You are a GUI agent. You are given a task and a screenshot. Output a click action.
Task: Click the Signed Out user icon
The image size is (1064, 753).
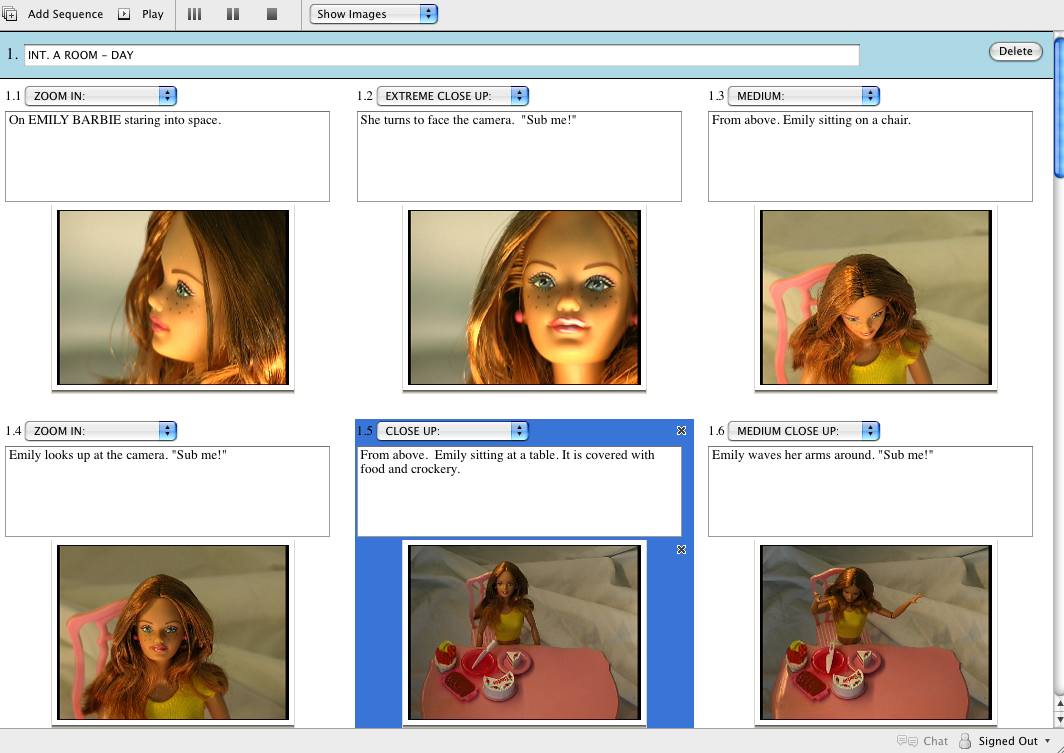[x=964, y=741]
